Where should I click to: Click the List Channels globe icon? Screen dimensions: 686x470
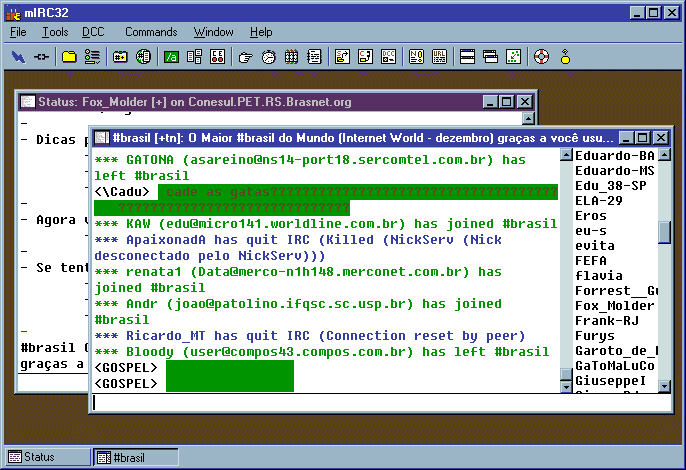tap(143, 57)
